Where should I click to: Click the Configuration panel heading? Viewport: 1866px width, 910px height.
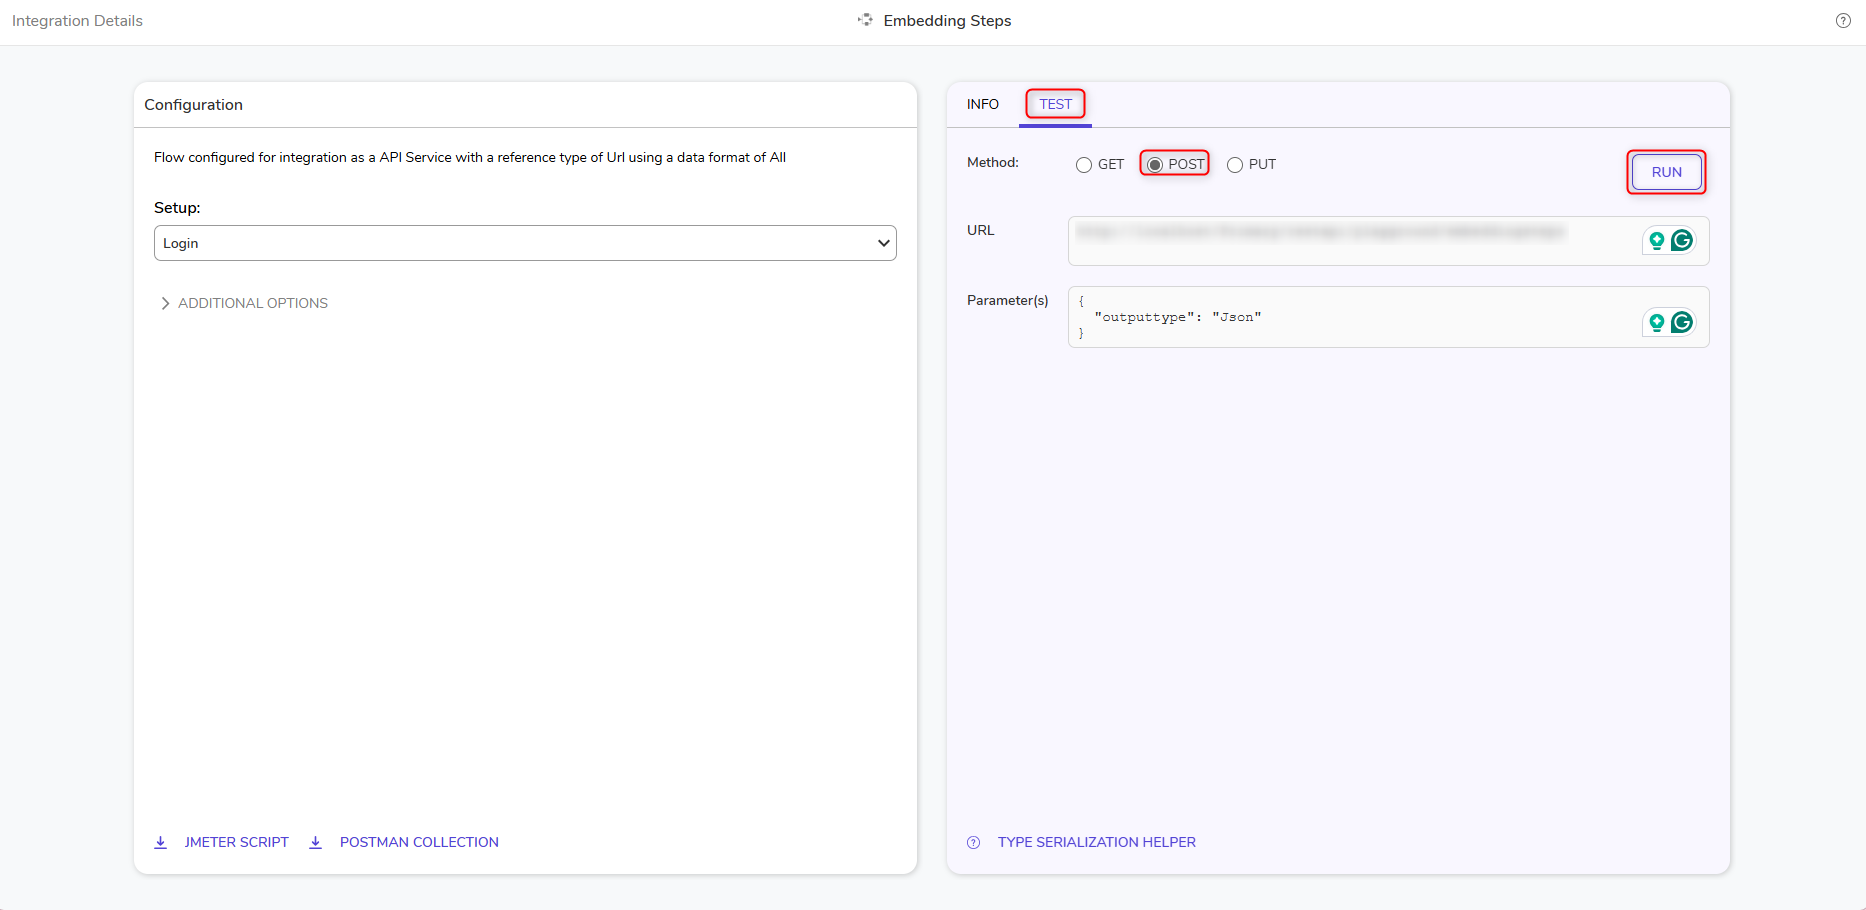(193, 105)
